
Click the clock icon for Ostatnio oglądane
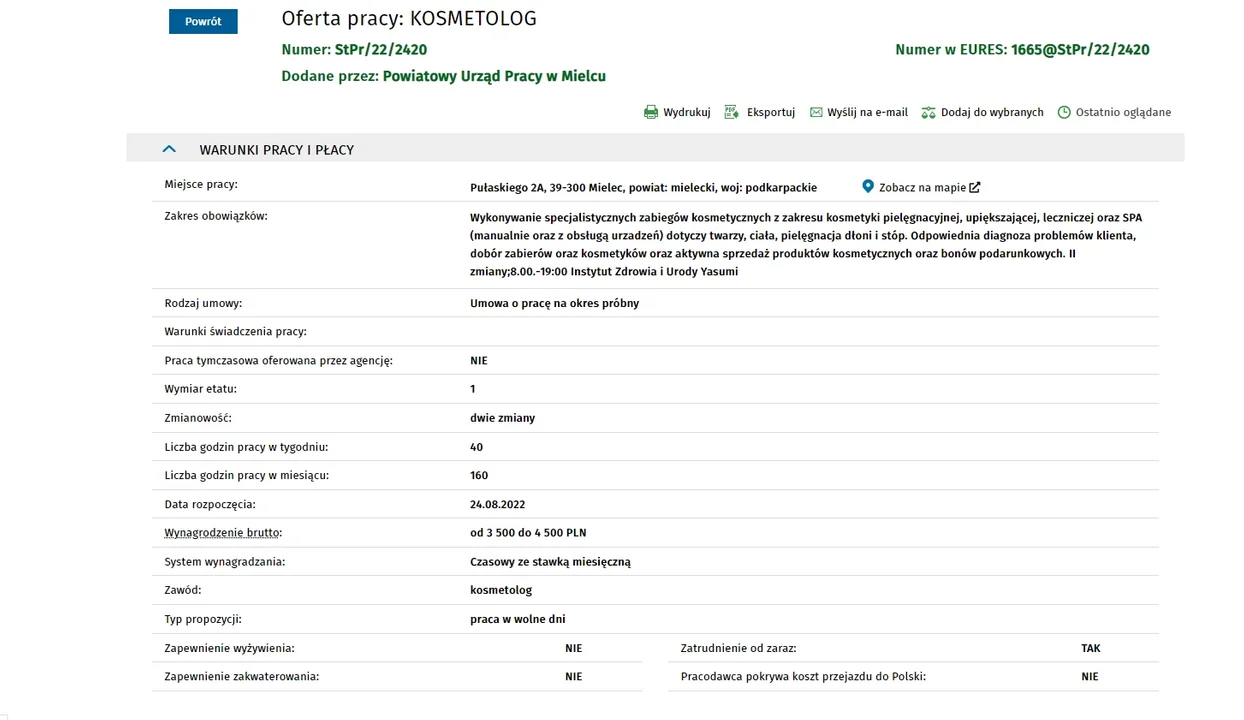click(1064, 112)
